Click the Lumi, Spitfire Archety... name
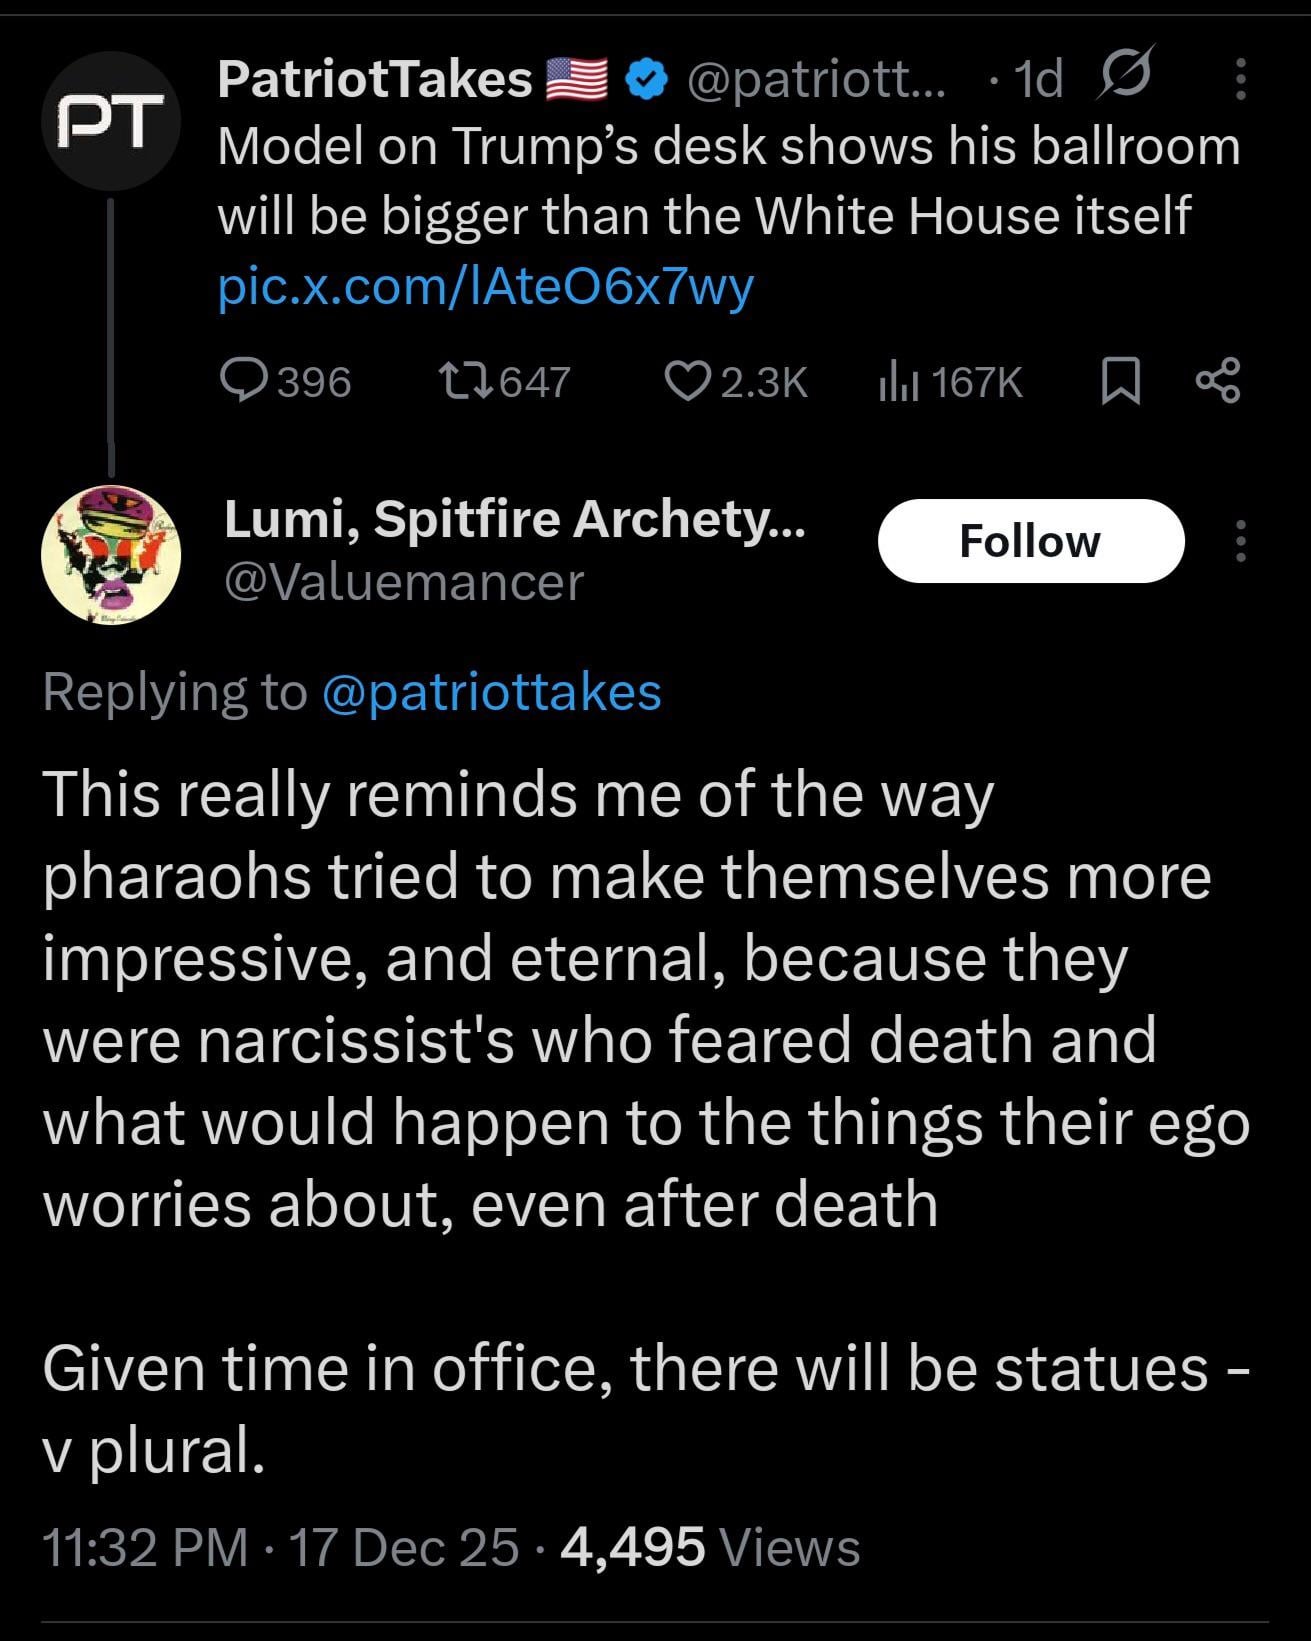Viewport: 1311px width, 1641px height. pos(515,518)
